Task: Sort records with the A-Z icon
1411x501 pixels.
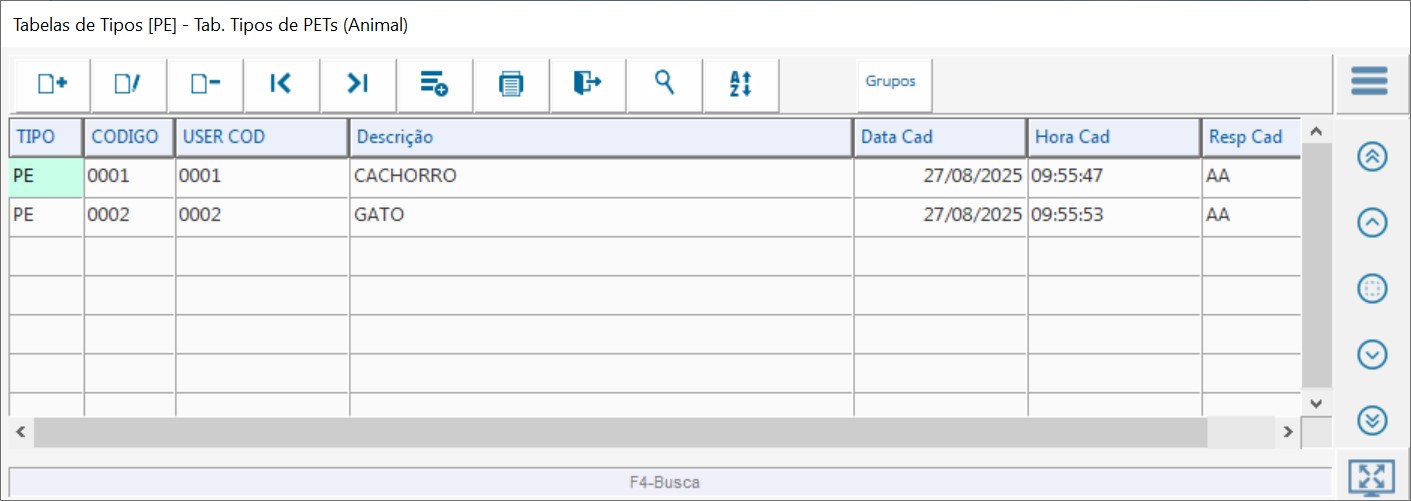Action: tap(741, 84)
